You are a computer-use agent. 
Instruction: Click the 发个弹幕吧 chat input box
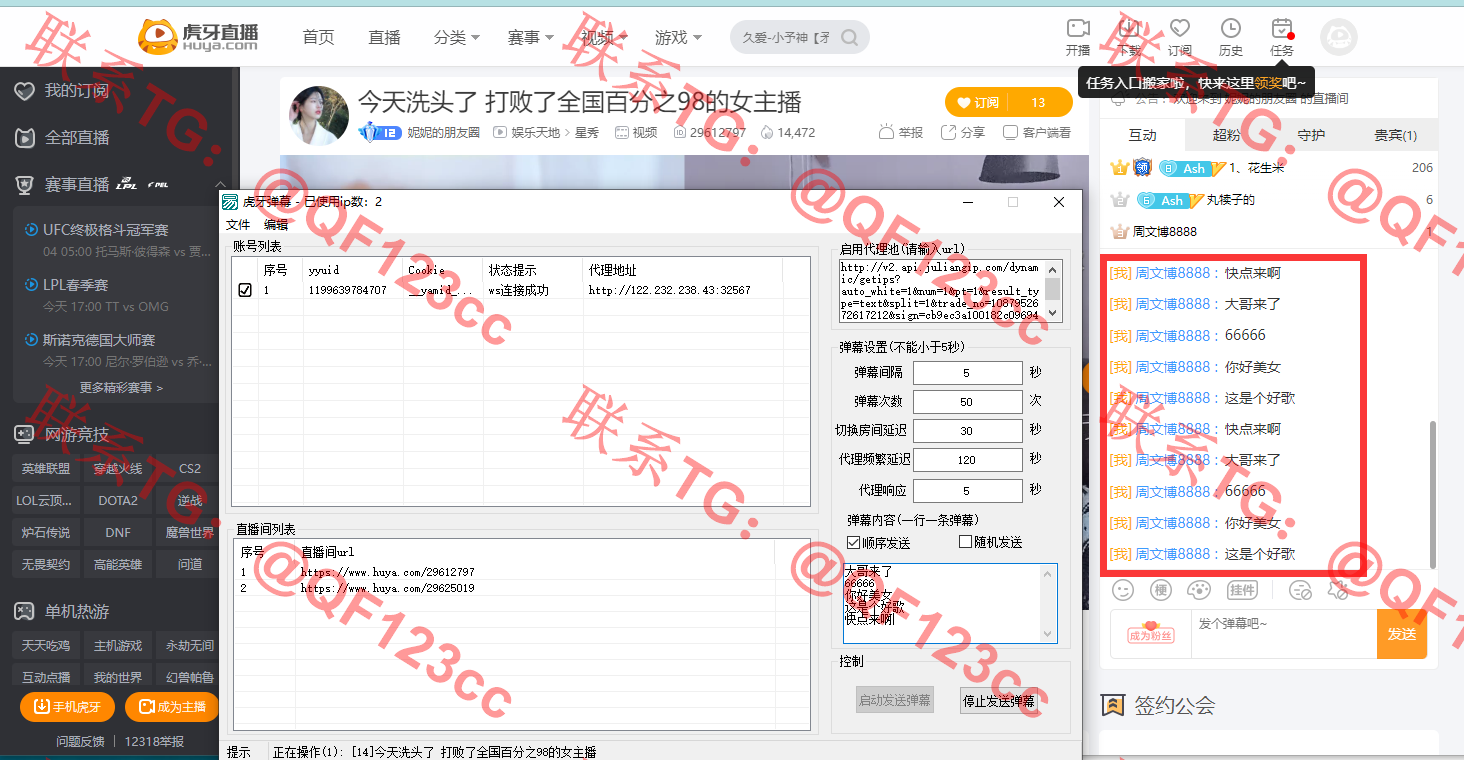tap(1283, 634)
